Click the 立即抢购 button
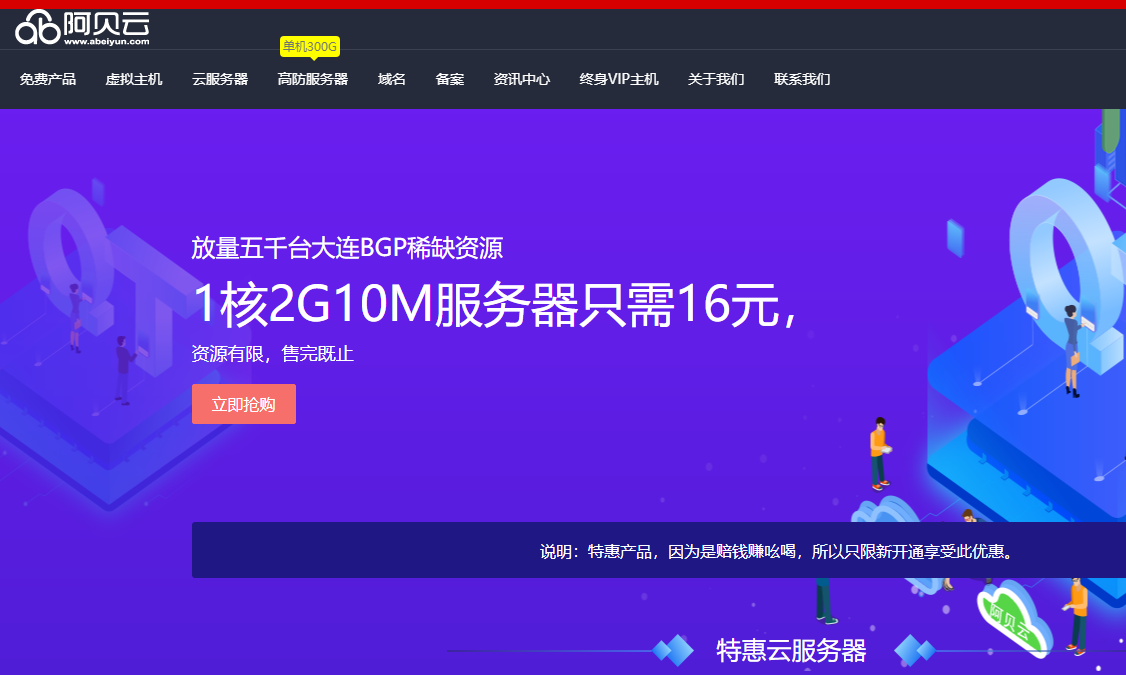 tap(243, 404)
